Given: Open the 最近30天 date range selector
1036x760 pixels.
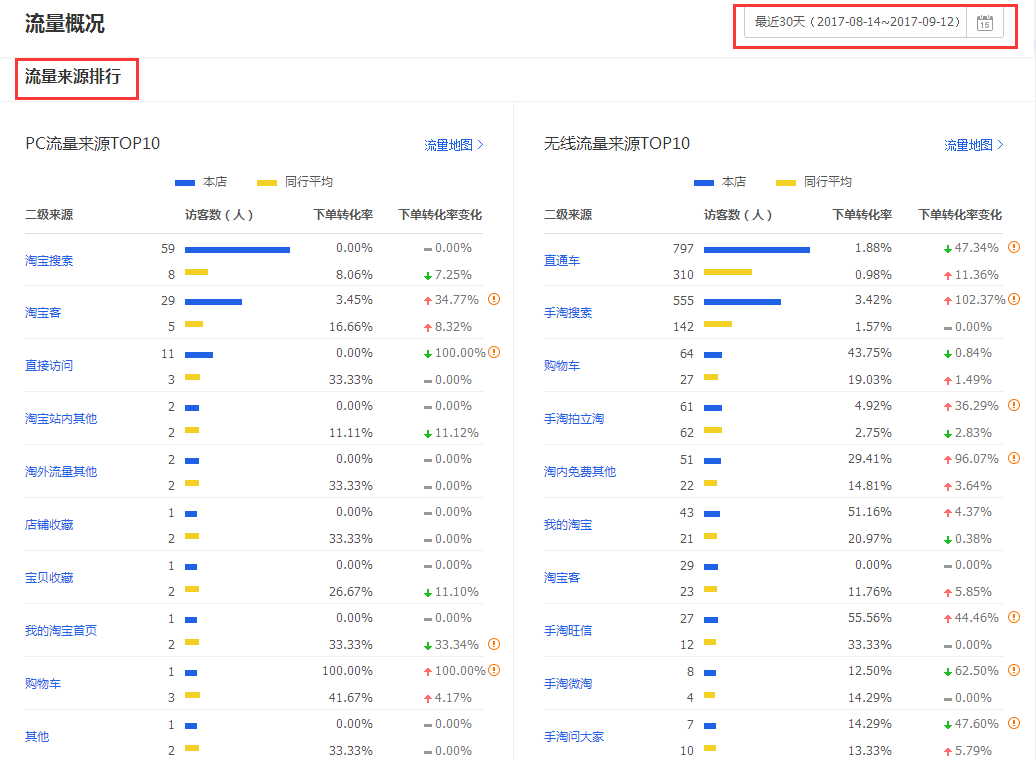Looking at the screenshot, I should click(856, 22).
